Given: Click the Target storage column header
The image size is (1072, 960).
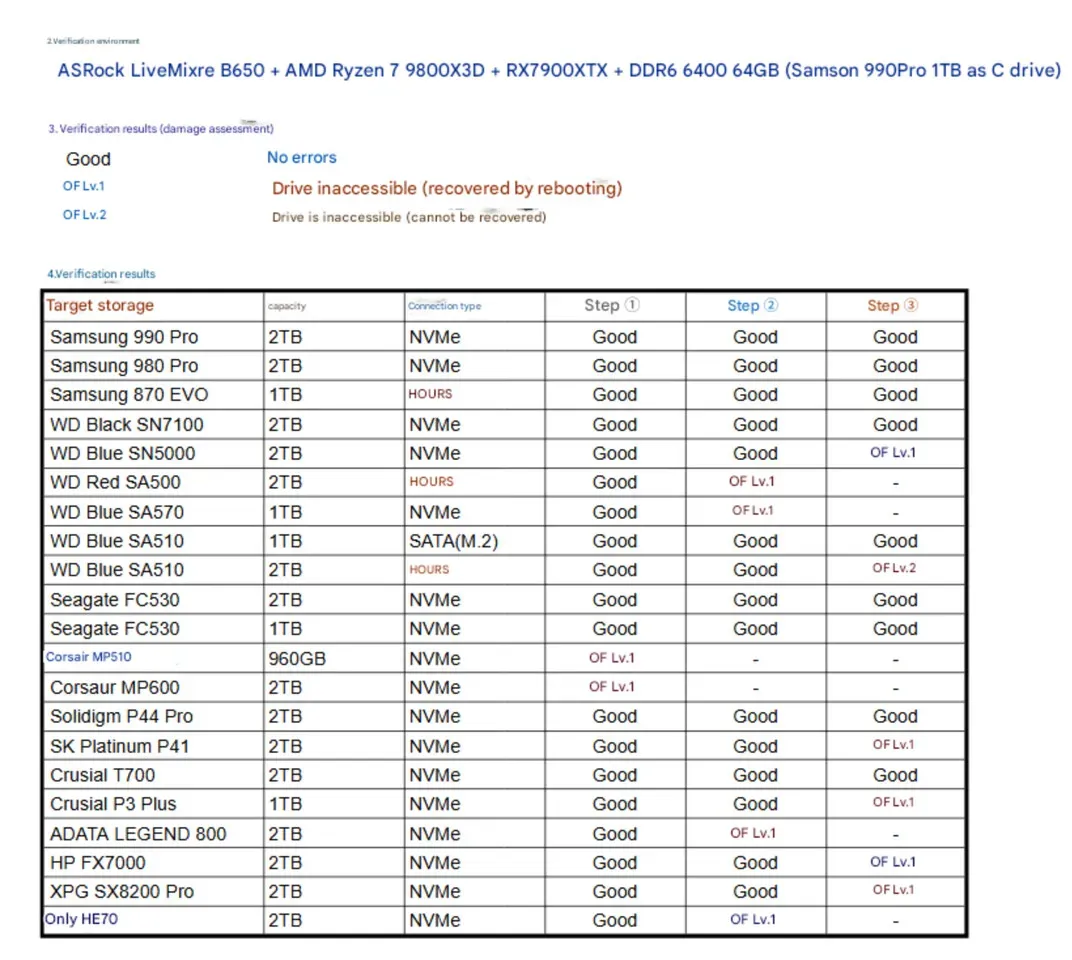Looking at the screenshot, I should 100,306.
